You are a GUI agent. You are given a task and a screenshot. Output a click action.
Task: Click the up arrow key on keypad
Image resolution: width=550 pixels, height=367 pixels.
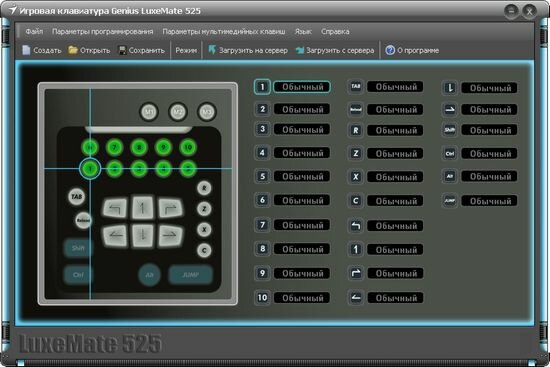click(x=142, y=207)
